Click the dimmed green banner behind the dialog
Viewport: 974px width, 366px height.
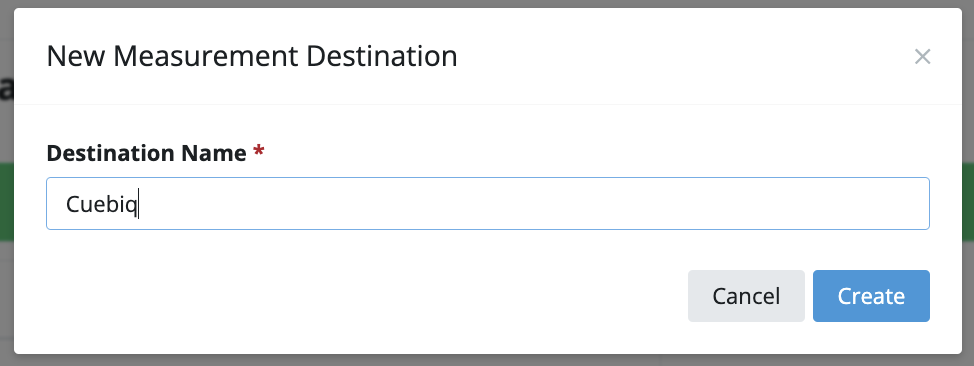[x=967, y=202]
